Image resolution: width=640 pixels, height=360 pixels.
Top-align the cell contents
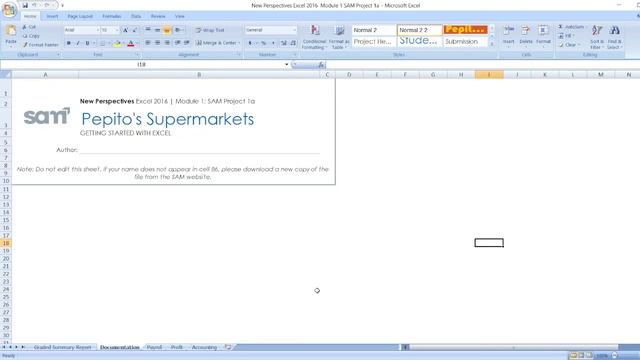click(x=148, y=30)
